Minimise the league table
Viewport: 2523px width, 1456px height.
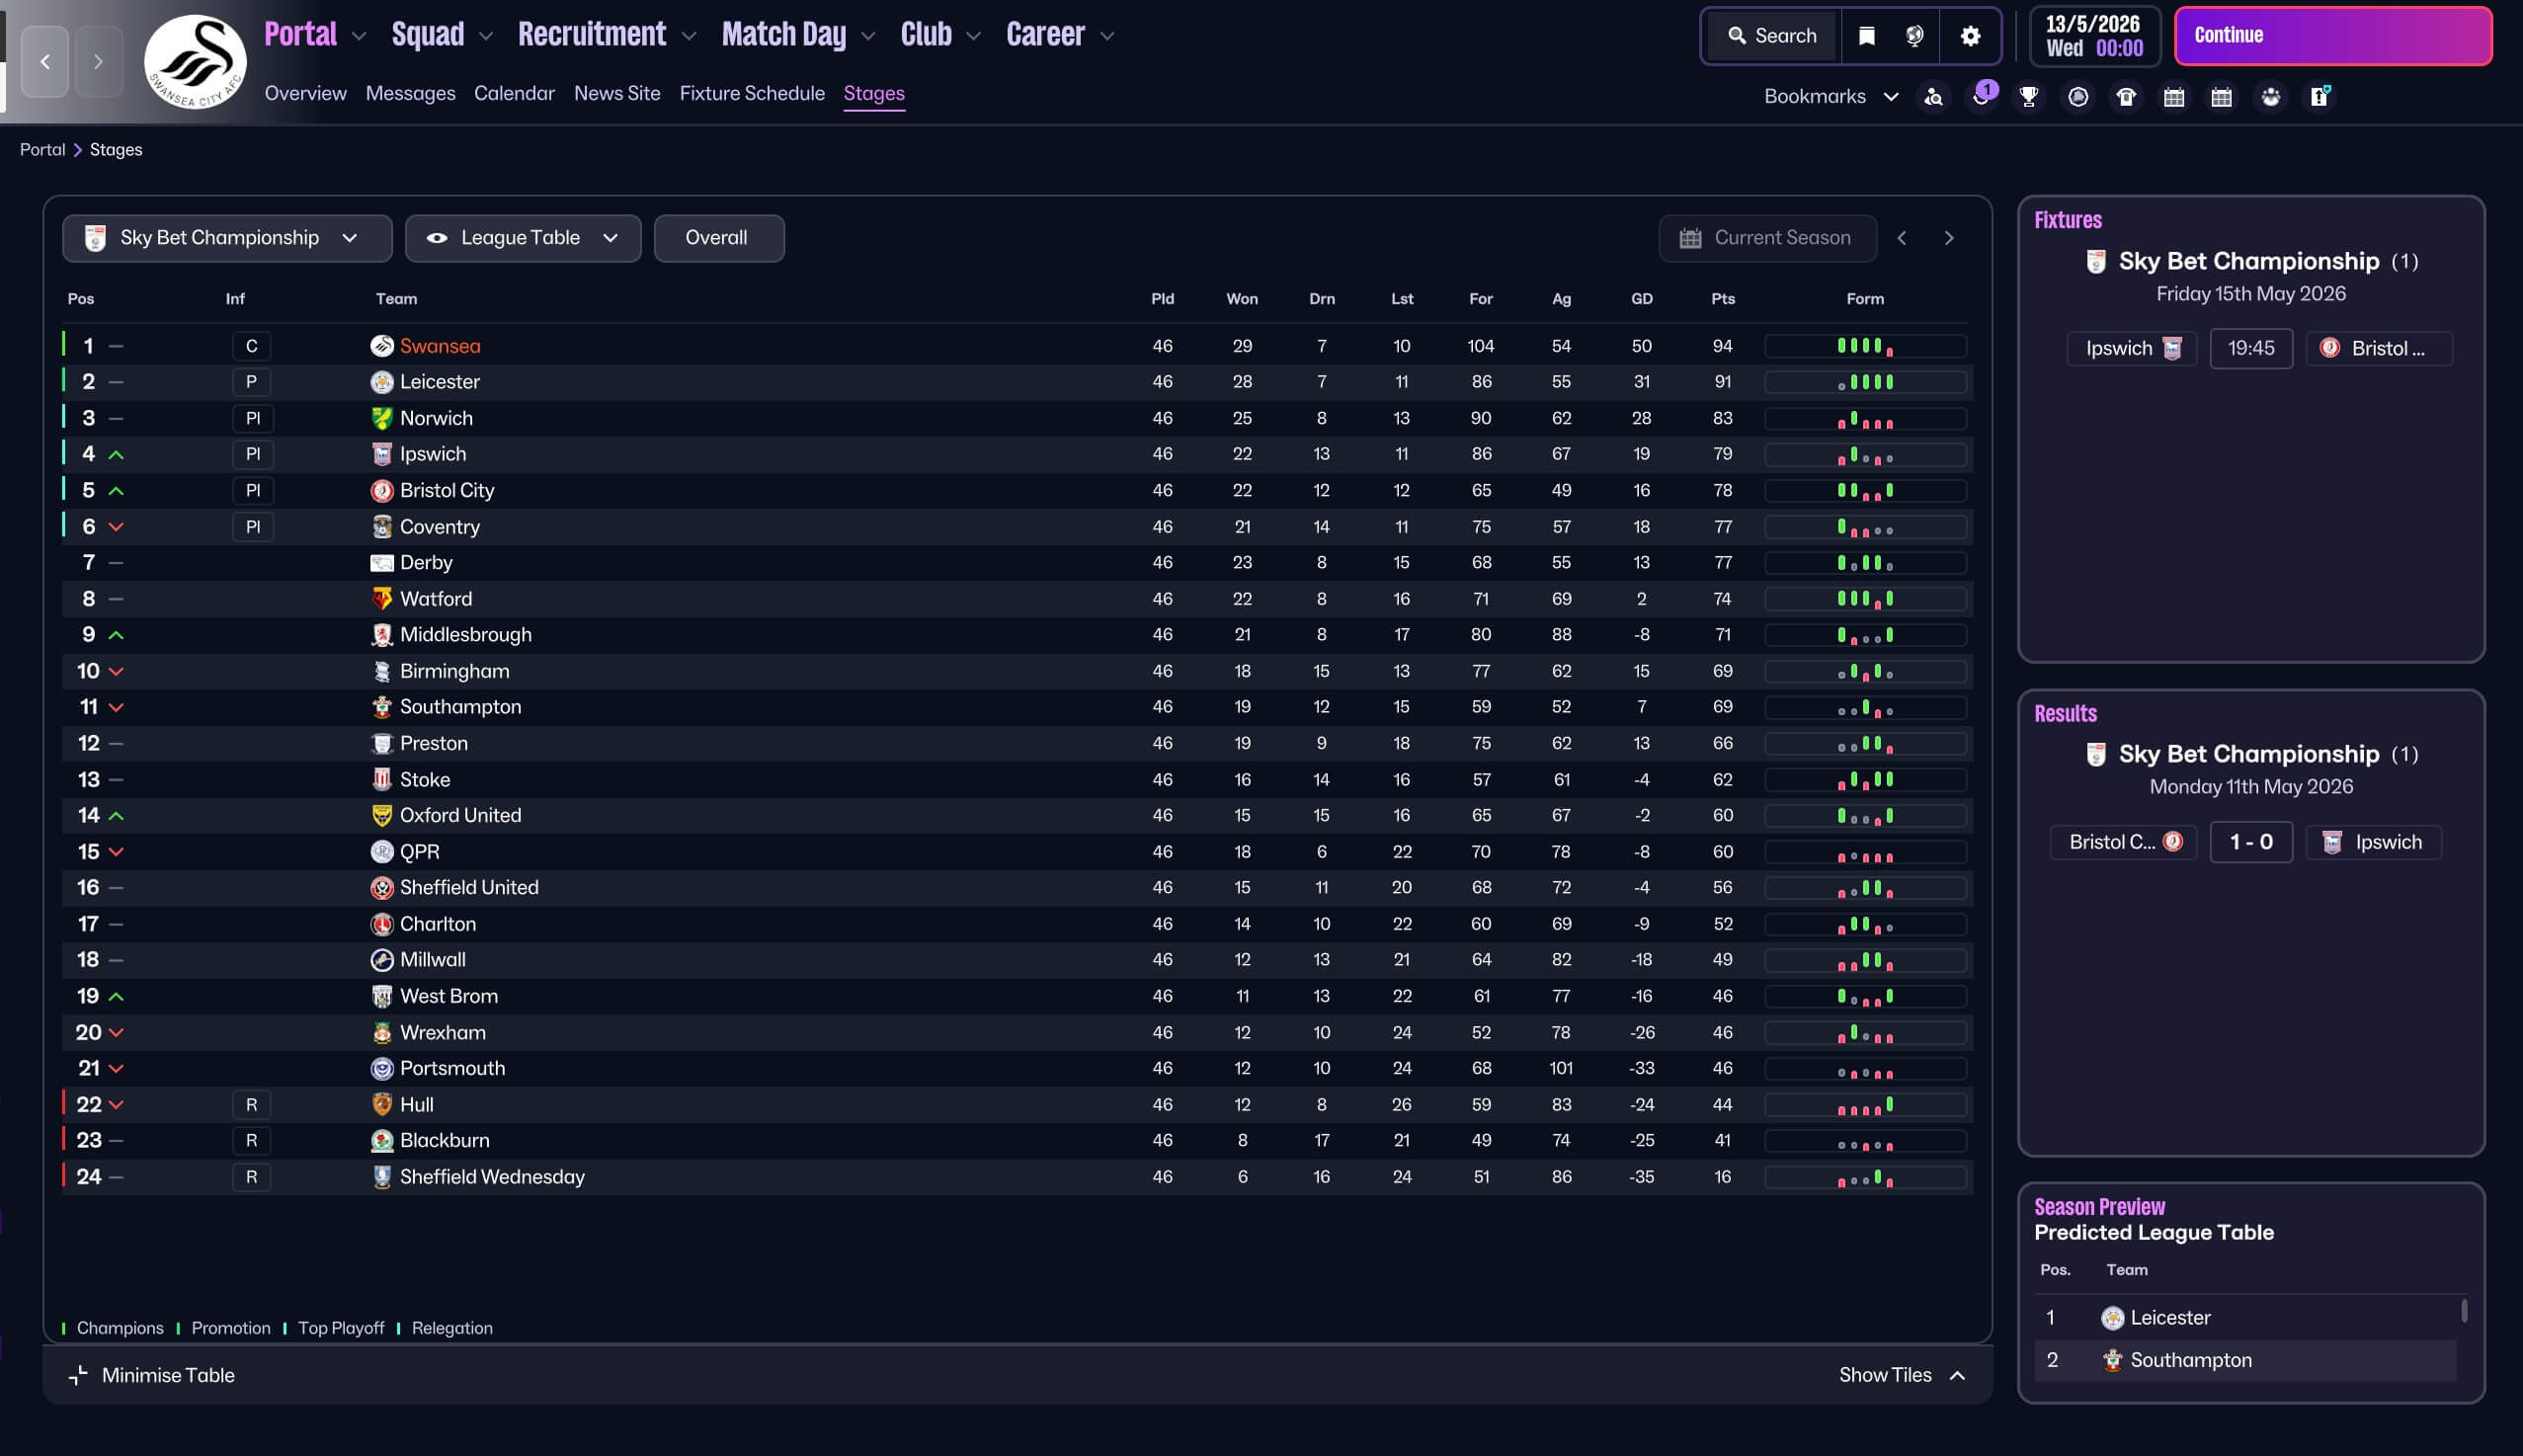152,1375
